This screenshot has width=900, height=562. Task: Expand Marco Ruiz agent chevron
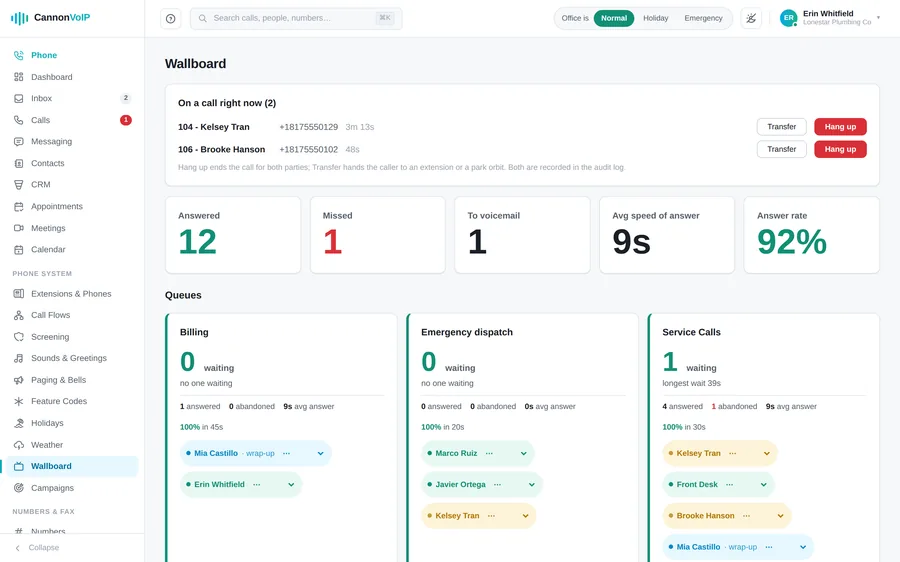(523, 454)
